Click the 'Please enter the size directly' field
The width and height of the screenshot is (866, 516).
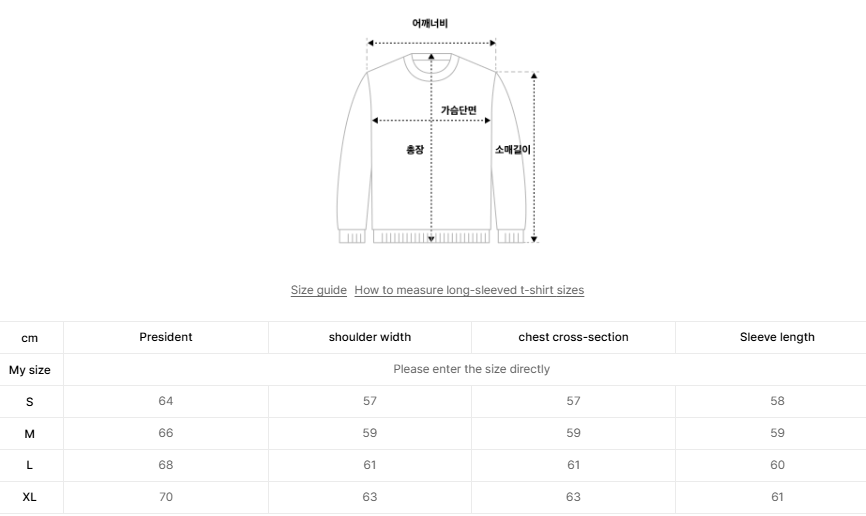[x=471, y=369]
